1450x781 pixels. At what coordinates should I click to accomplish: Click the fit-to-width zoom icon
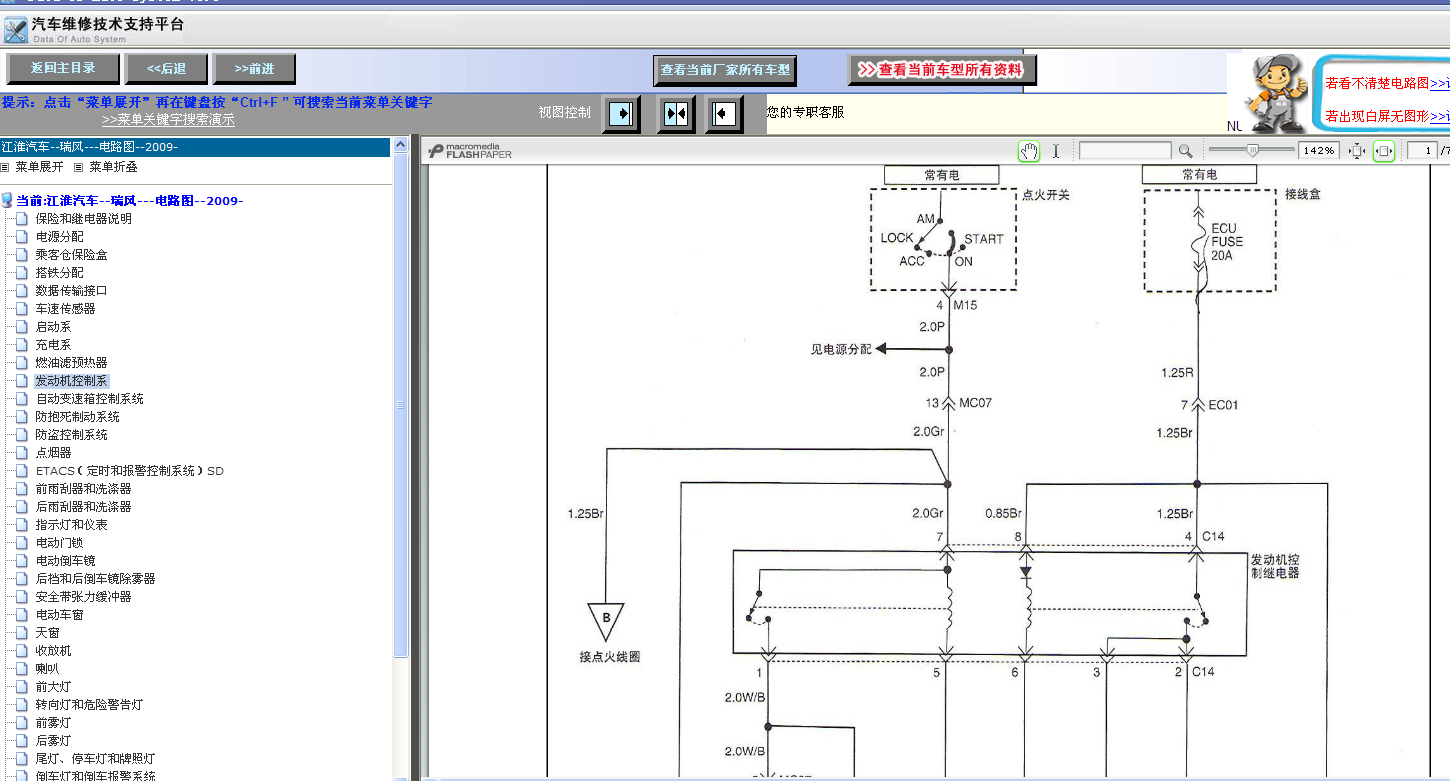(x=1384, y=151)
